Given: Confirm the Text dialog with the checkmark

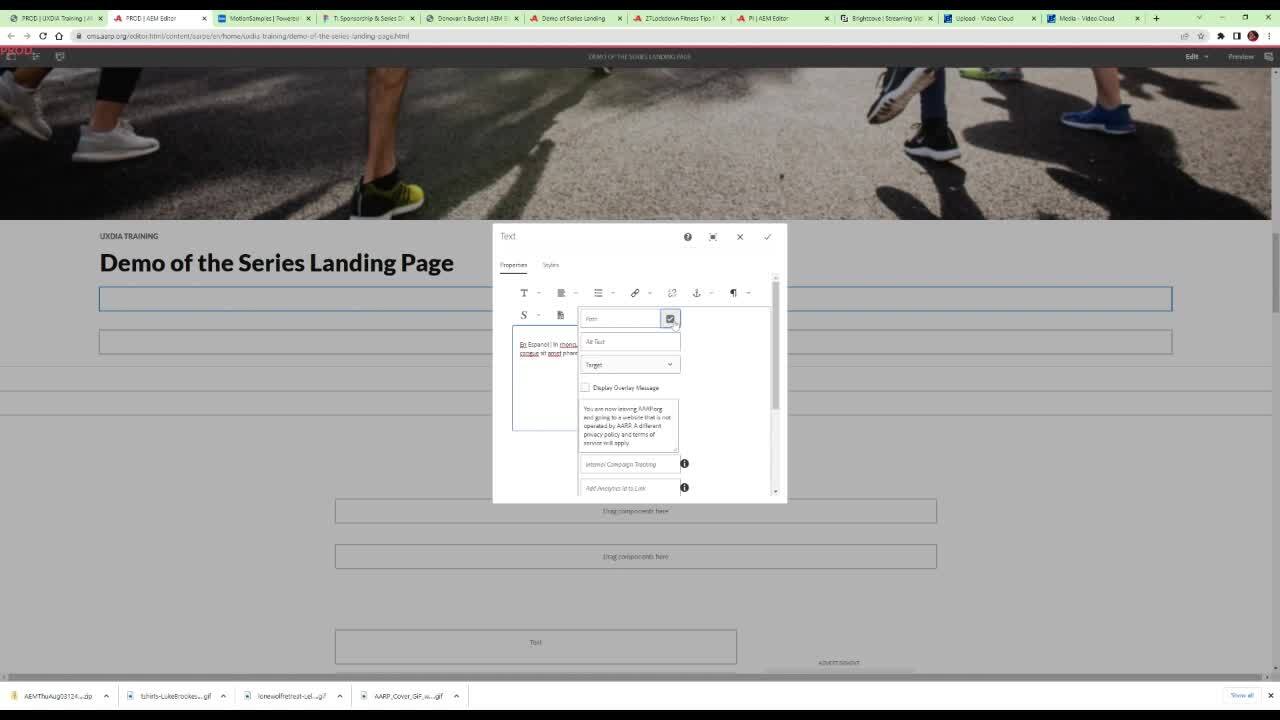Looking at the screenshot, I should click(x=767, y=237).
